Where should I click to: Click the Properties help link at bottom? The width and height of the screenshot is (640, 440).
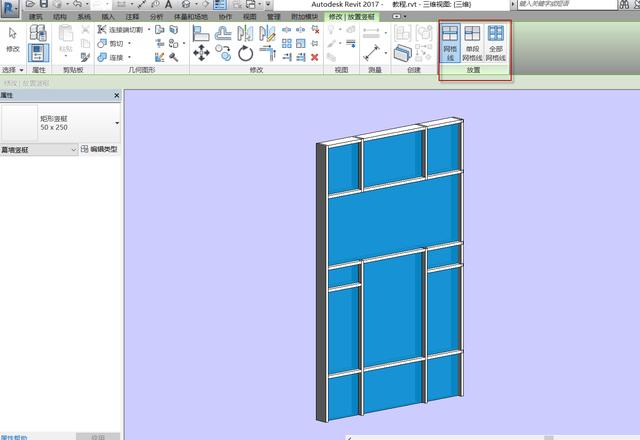[x=14, y=437]
